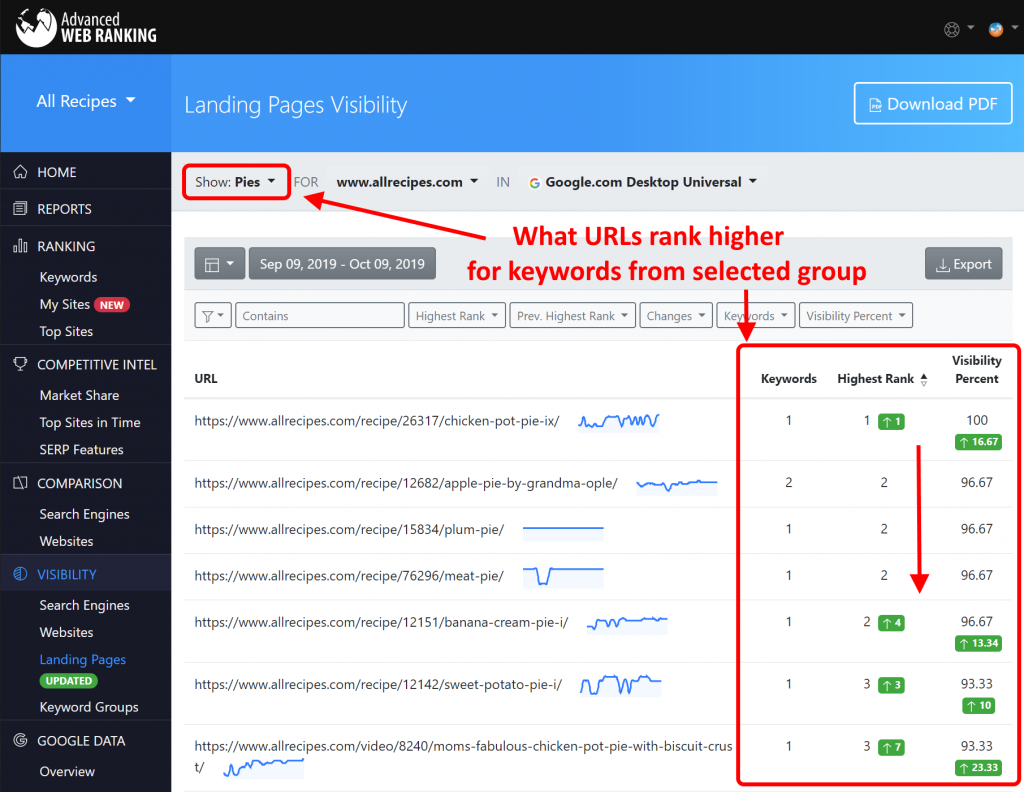Click the COMPARISON icon in sidebar
This screenshot has width=1024, height=792.
click(20, 483)
